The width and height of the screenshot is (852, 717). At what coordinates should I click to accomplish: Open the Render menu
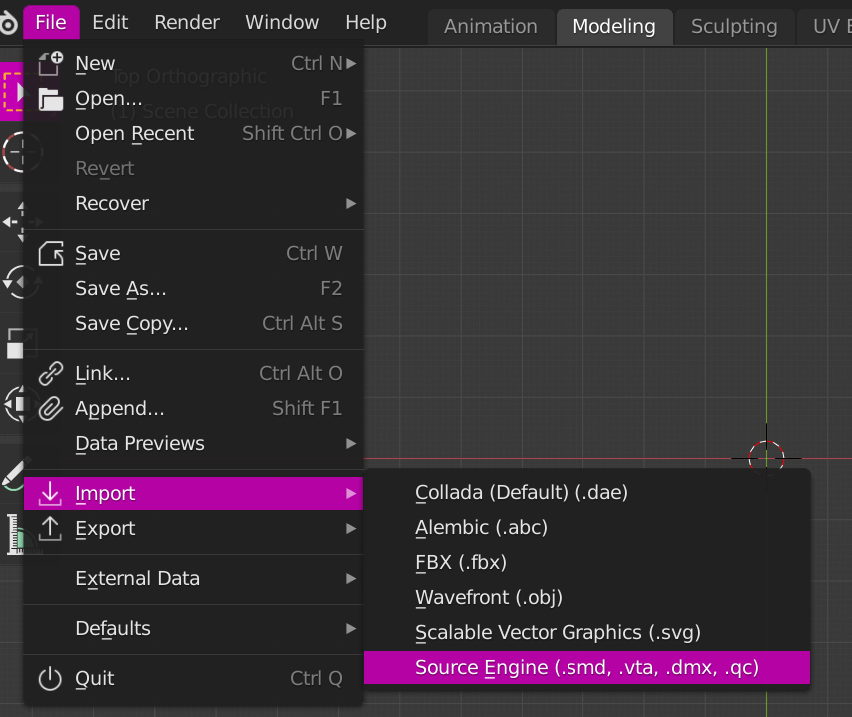[186, 22]
